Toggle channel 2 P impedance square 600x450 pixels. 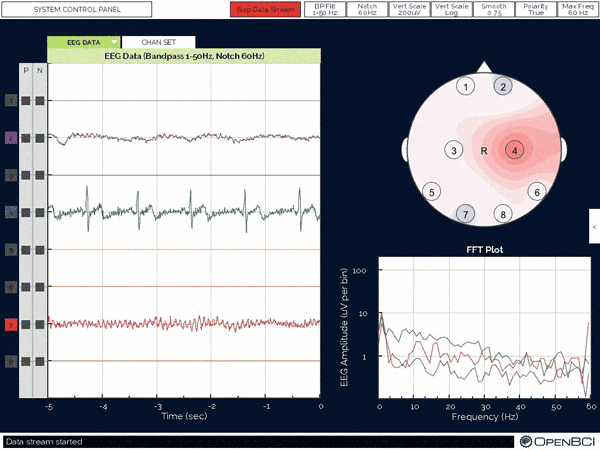coord(26,138)
